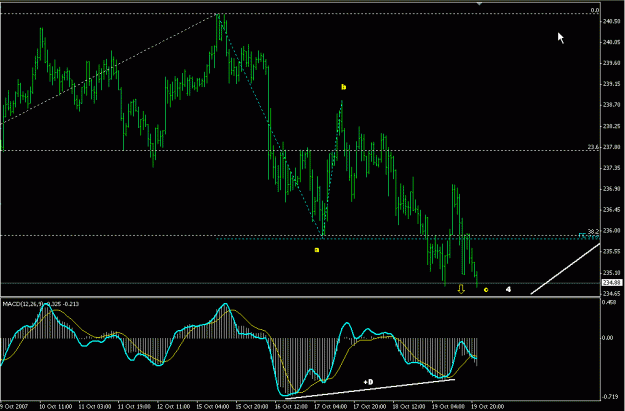Select the white wave label '4'
The height and width of the screenshot is (411, 625).
click(x=508, y=289)
